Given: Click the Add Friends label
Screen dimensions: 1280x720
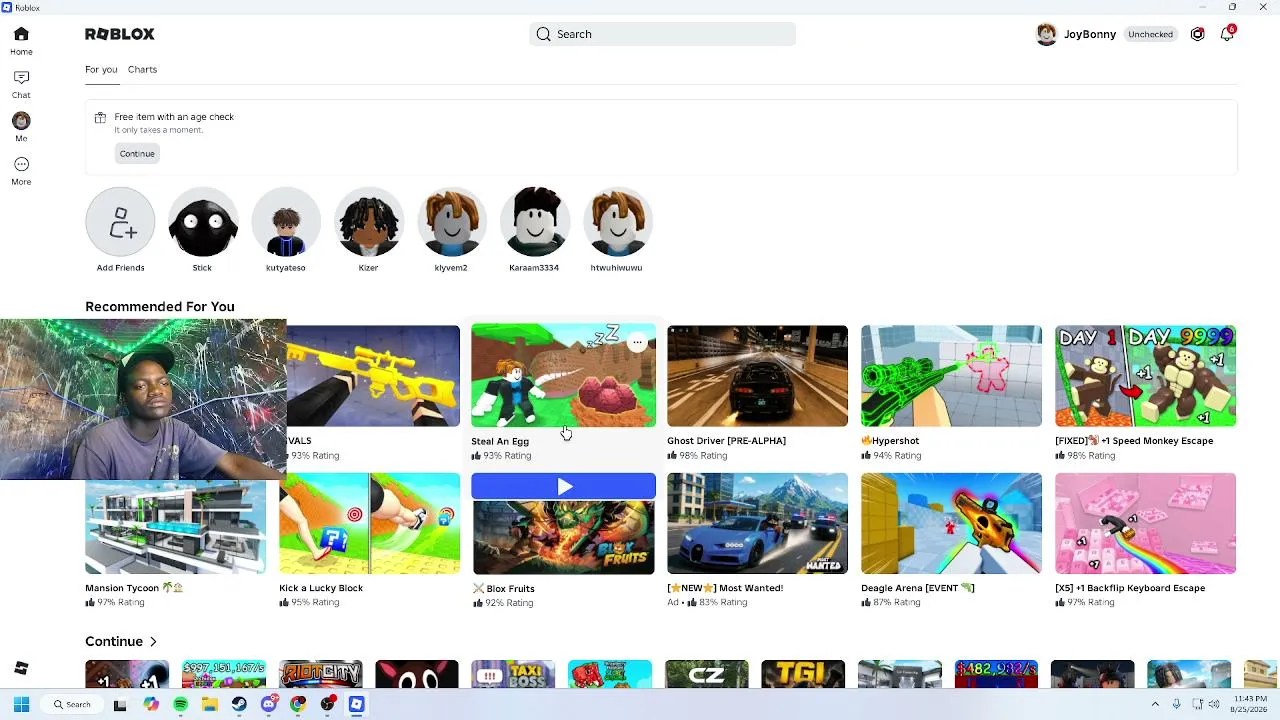Looking at the screenshot, I should point(120,268).
